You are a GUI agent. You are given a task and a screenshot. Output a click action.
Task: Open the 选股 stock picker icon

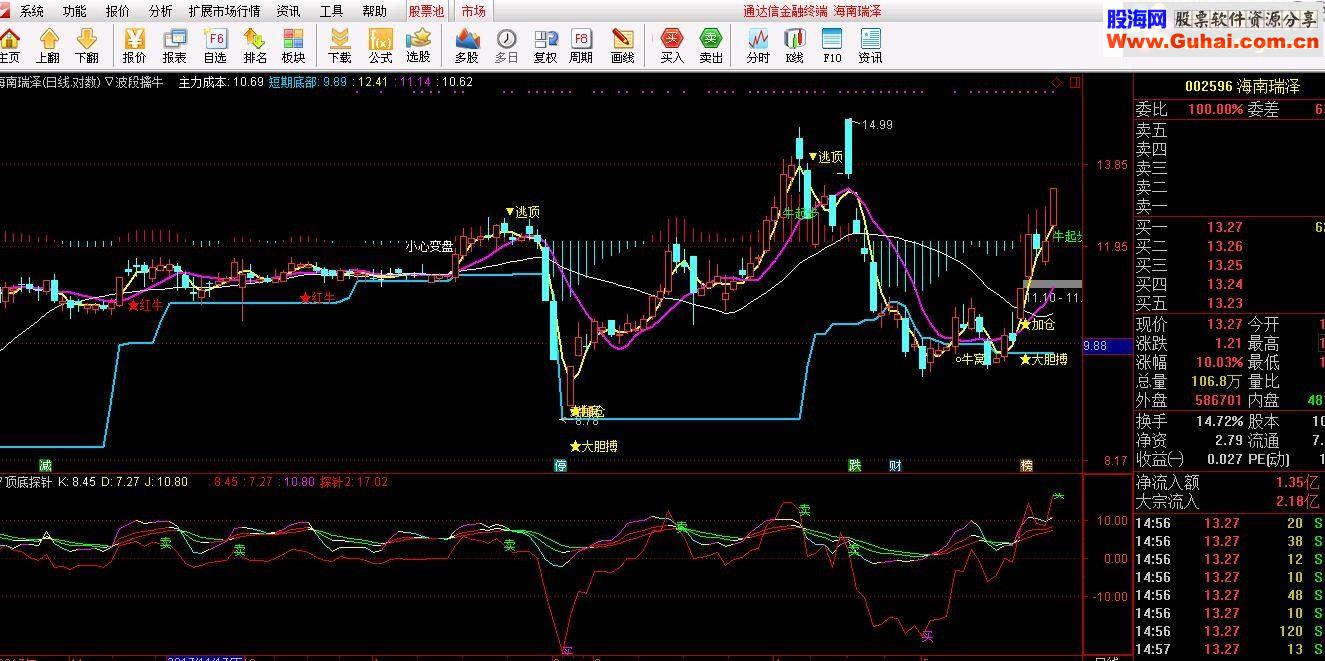pyautogui.click(x=418, y=46)
